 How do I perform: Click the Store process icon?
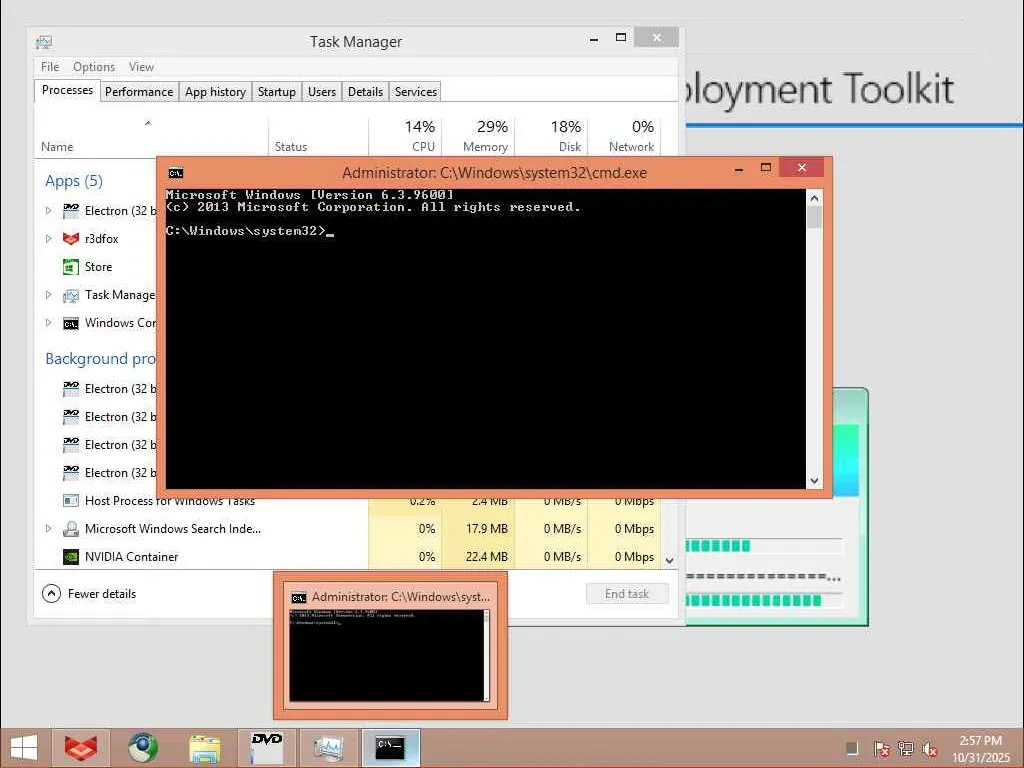[x=71, y=266]
